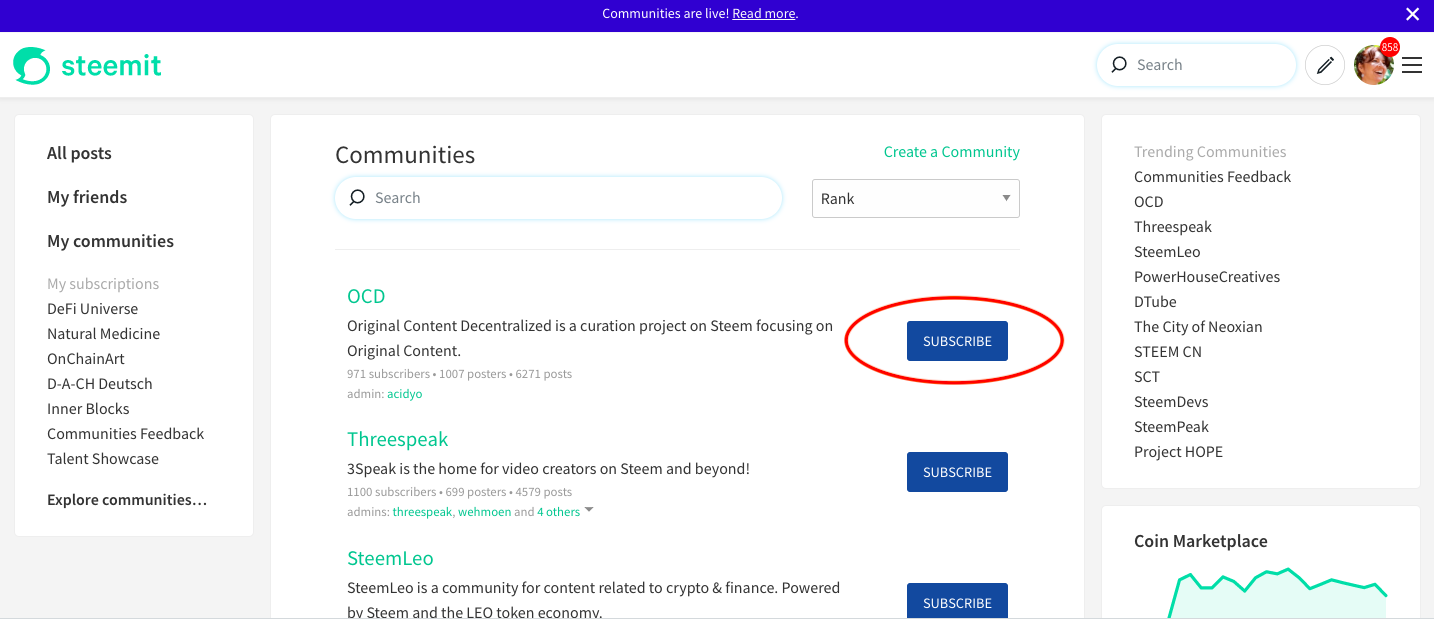The height and width of the screenshot is (621, 1434).
Task: Open the Threespeak community title
Action: (x=398, y=439)
